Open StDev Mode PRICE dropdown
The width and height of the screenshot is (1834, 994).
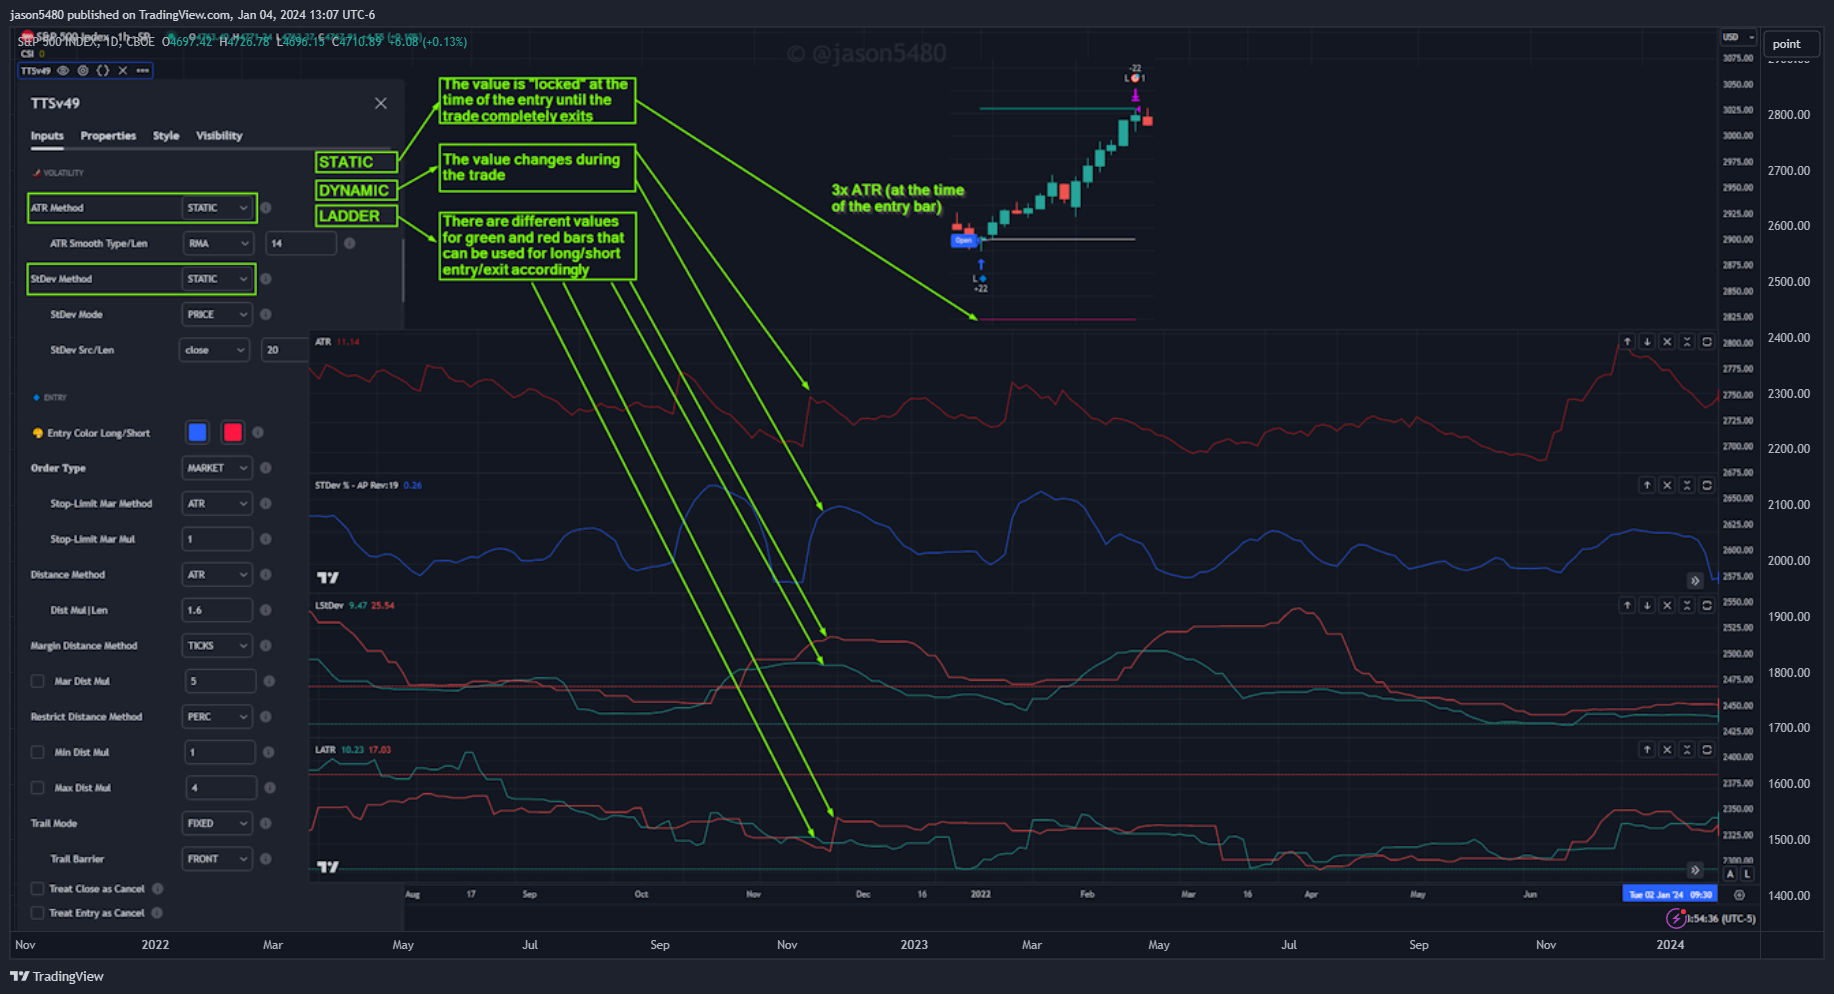tap(216, 314)
